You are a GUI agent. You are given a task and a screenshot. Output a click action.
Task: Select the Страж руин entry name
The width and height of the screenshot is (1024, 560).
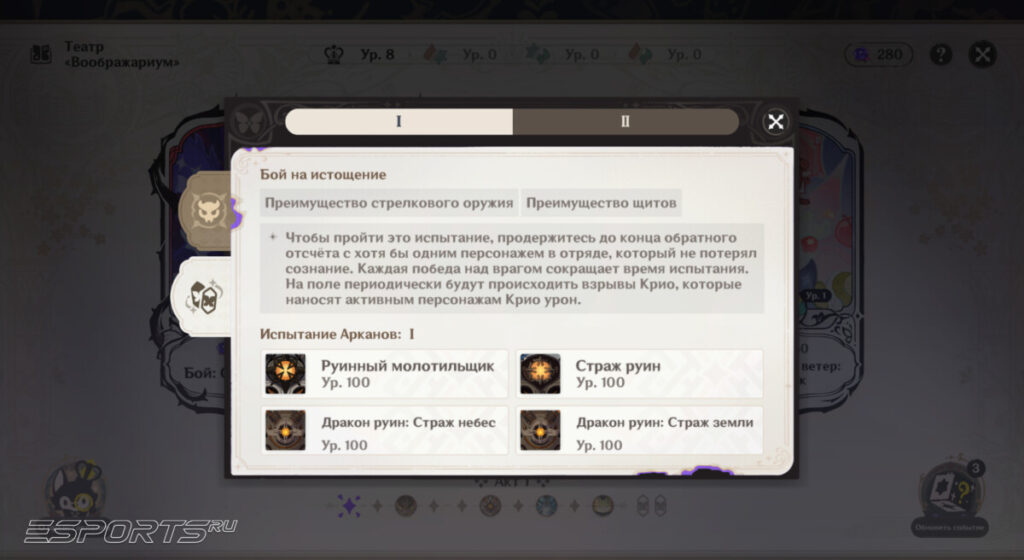pyautogui.click(x=618, y=366)
